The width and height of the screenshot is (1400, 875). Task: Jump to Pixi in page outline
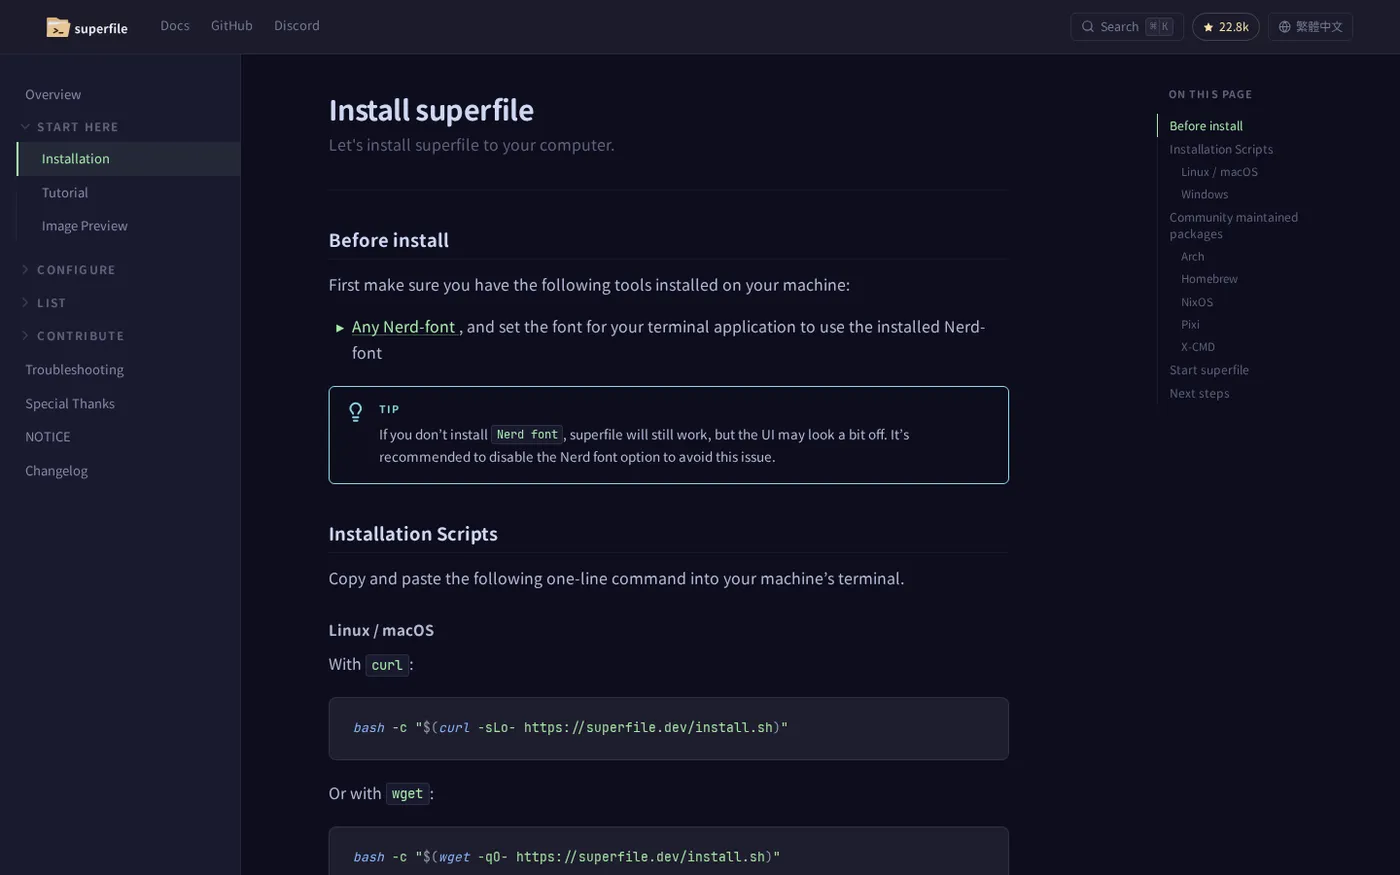1190,324
